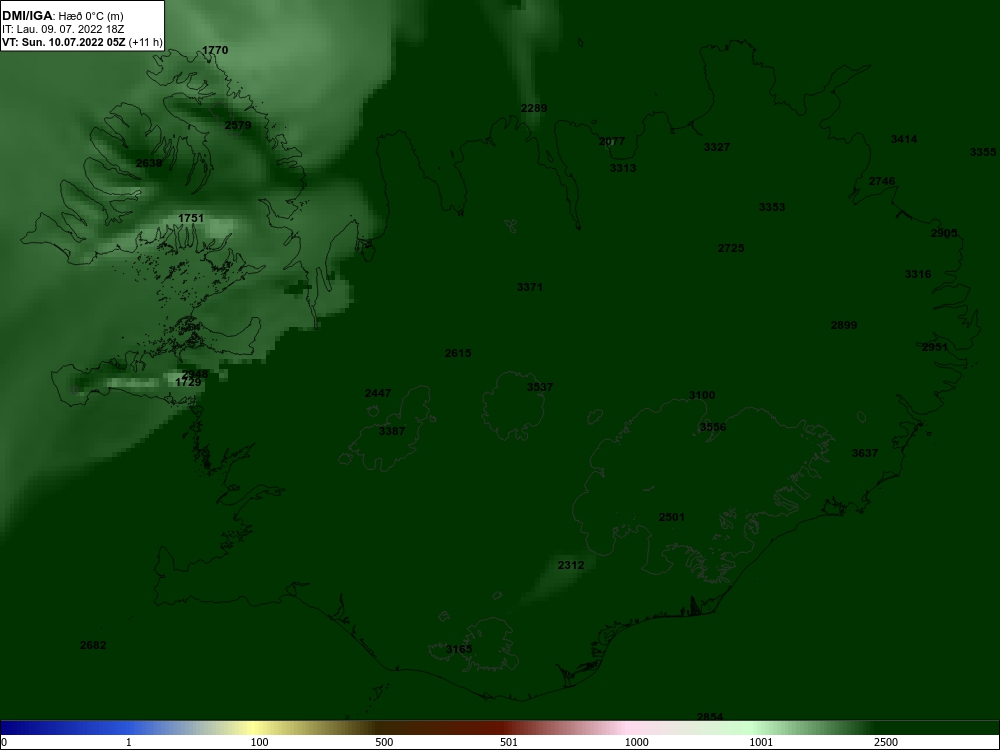This screenshot has width=1000, height=750.
Task: Click the map value 2638
Action: point(149,163)
